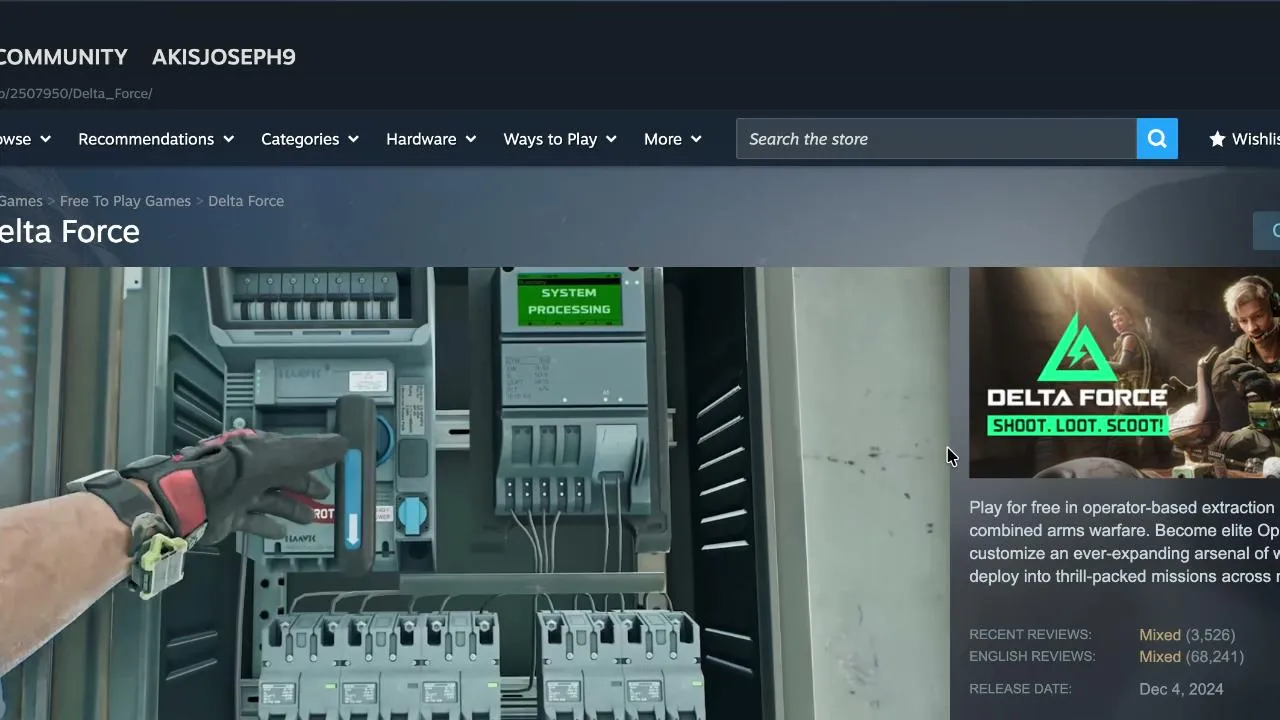
Task: Open the AKISJOSEPH9 profile menu
Action: pyautogui.click(x=224, y=57)
